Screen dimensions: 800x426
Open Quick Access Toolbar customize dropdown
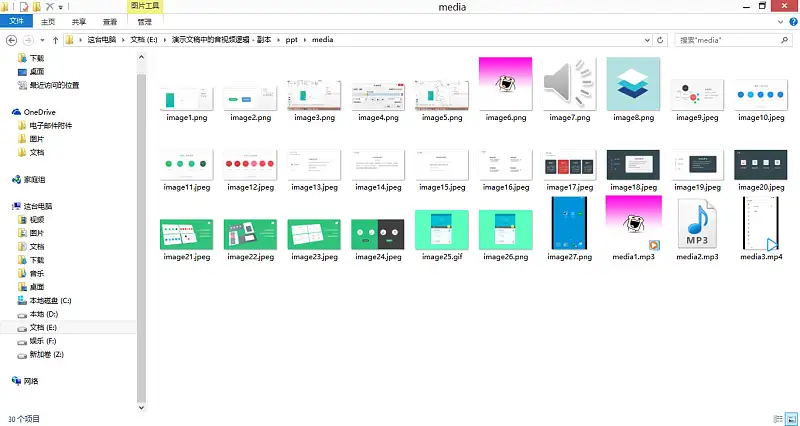pos(61,7)
